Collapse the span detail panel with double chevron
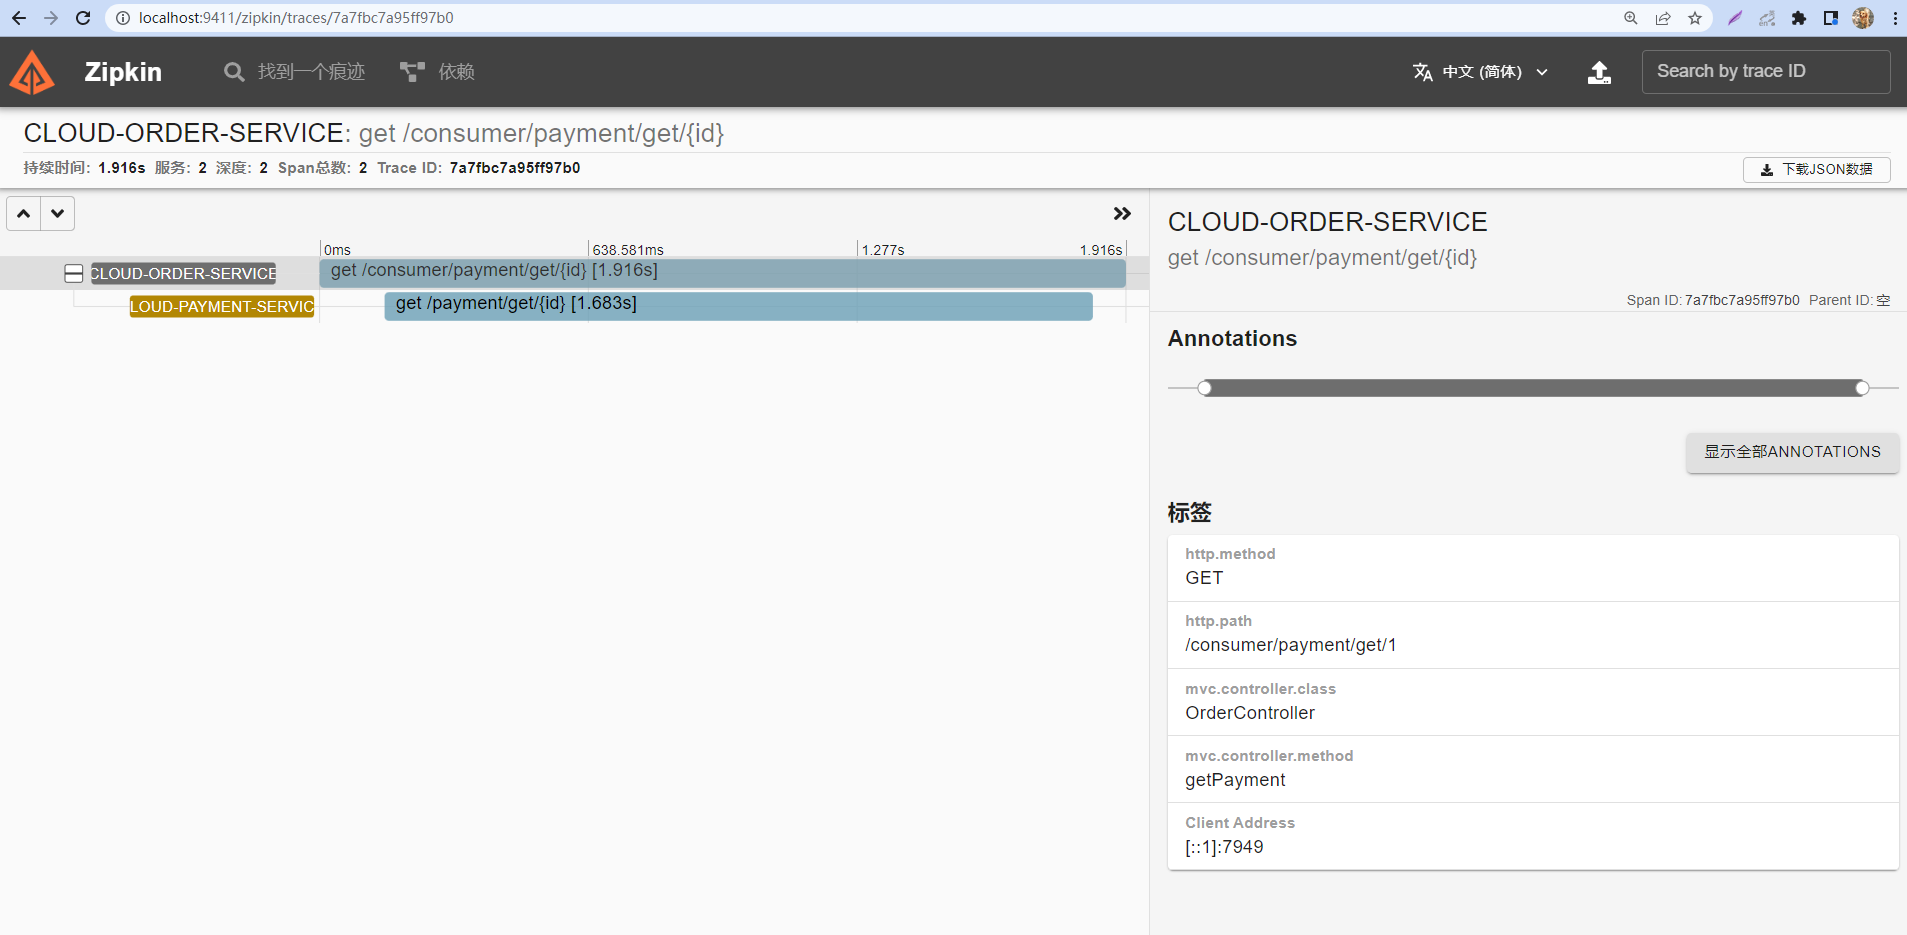This screenshot has height=935, width=1907. (1122, 214)
